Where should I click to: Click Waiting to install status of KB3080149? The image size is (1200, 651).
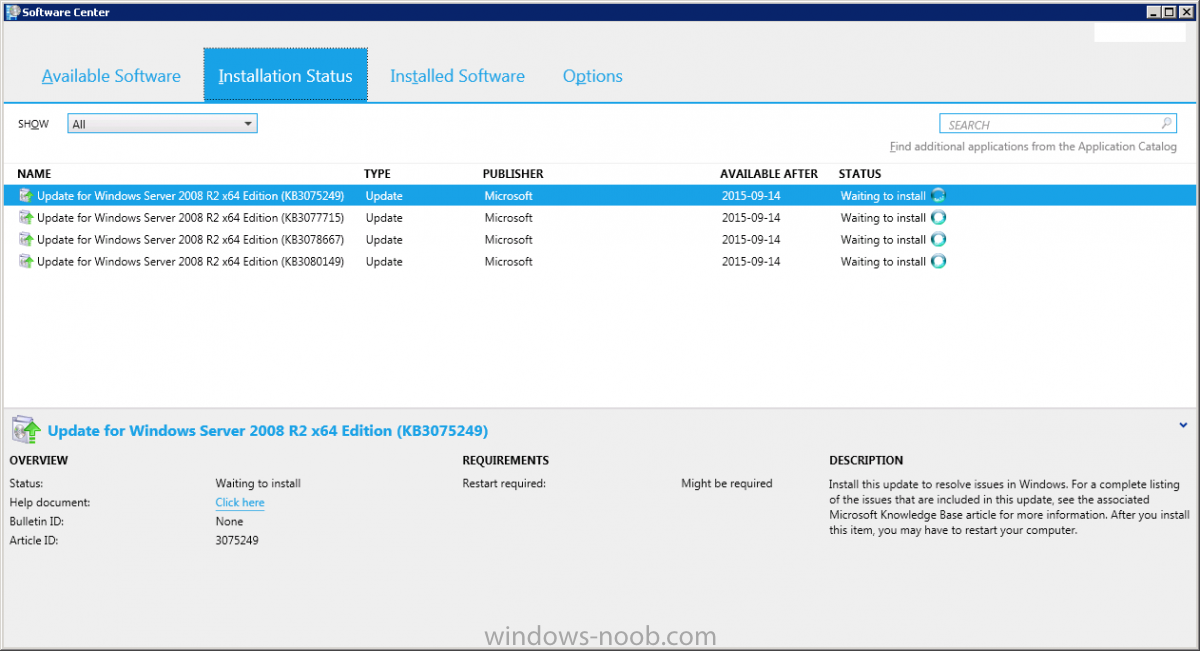coord(883,262)
